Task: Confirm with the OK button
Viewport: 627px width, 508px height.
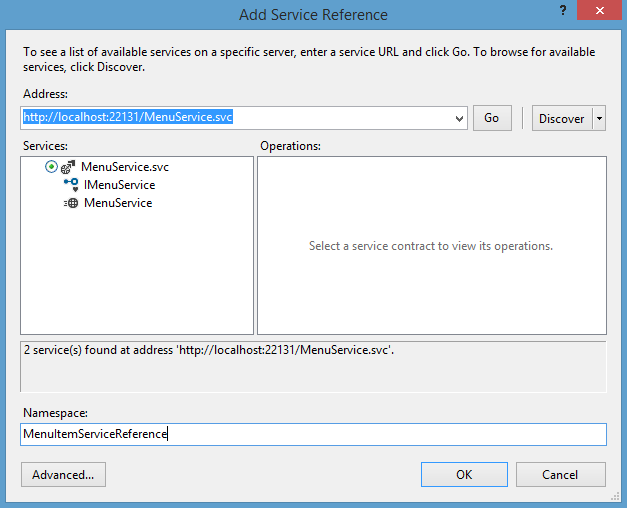Action: point(464,475)
